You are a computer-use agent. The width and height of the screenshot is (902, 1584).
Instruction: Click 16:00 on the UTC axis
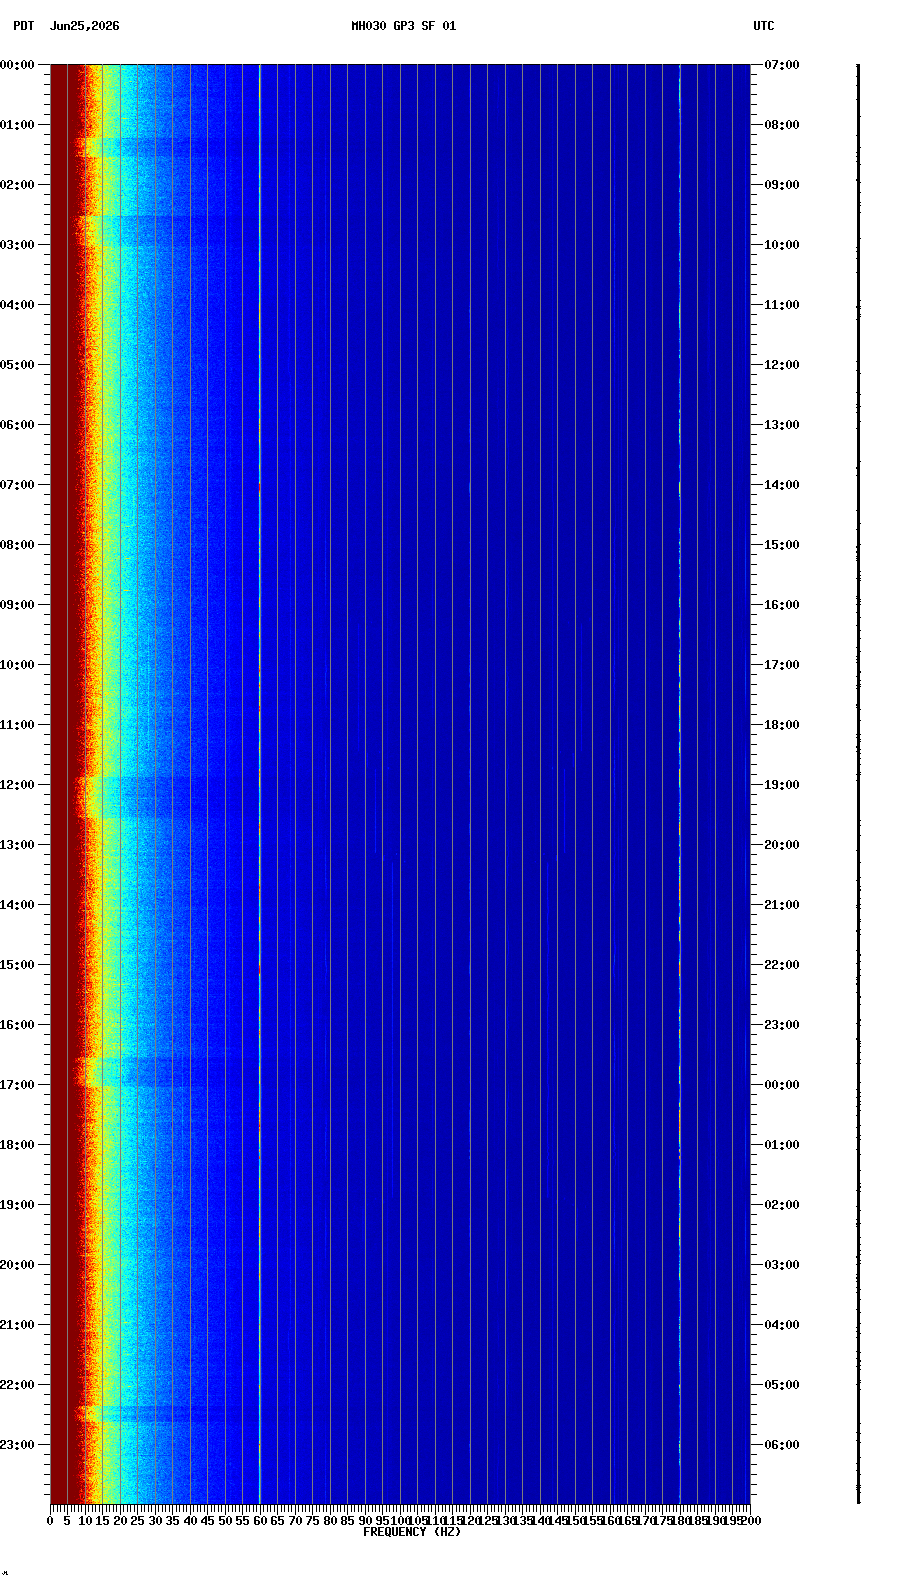[782, 605]
